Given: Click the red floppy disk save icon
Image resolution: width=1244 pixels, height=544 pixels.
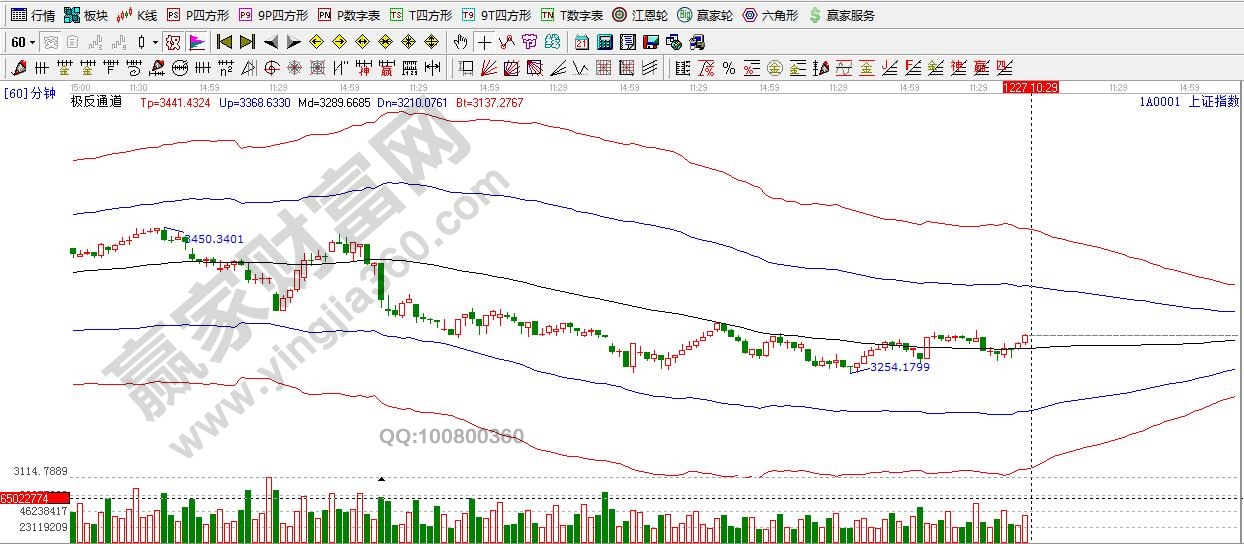Looking at the screenshot, I should 651,42.
